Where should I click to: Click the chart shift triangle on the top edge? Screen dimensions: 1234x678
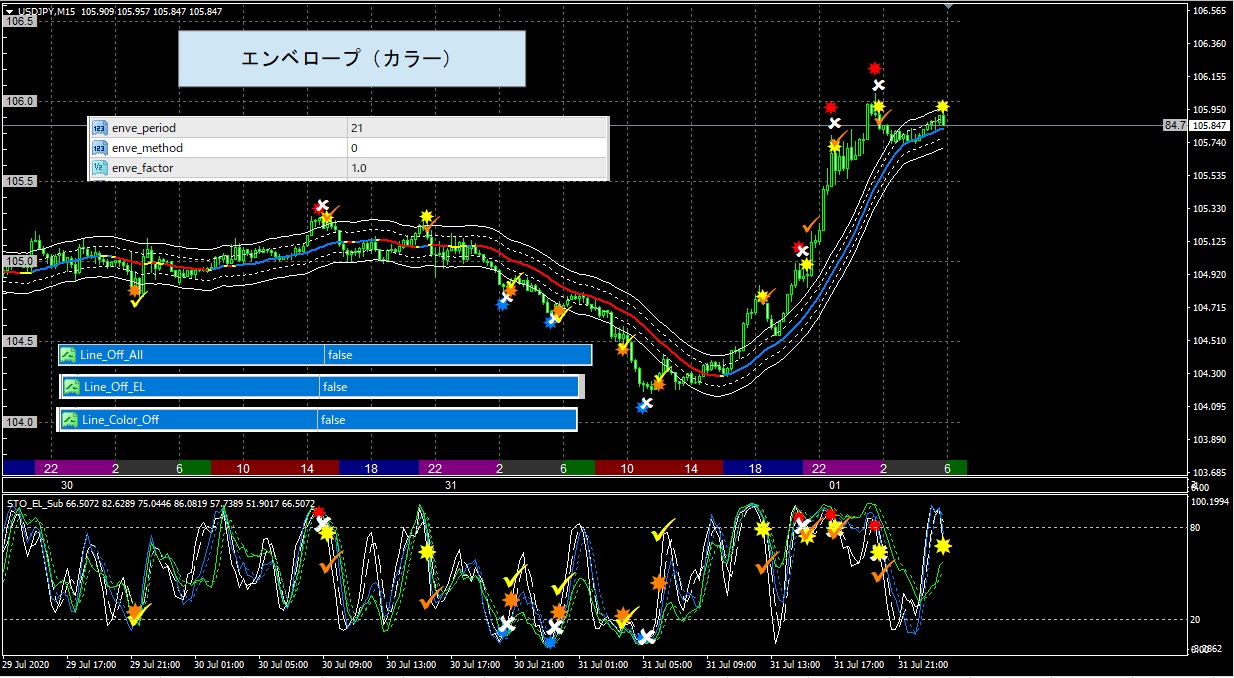949,6
